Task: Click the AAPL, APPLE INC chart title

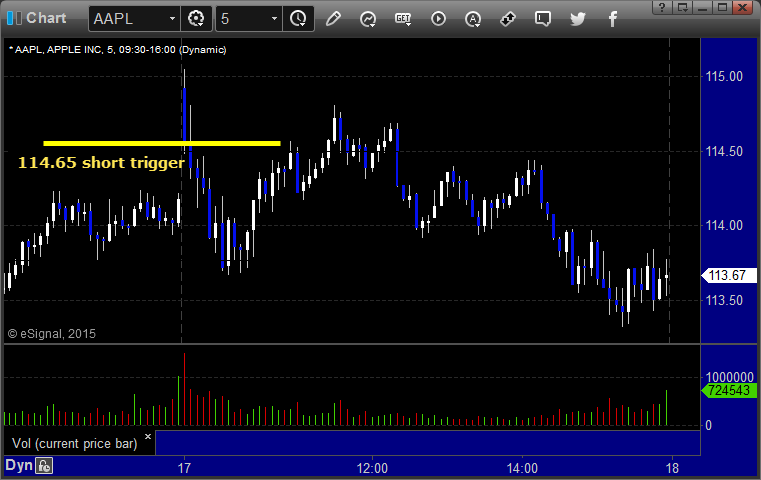Action: 118,50
